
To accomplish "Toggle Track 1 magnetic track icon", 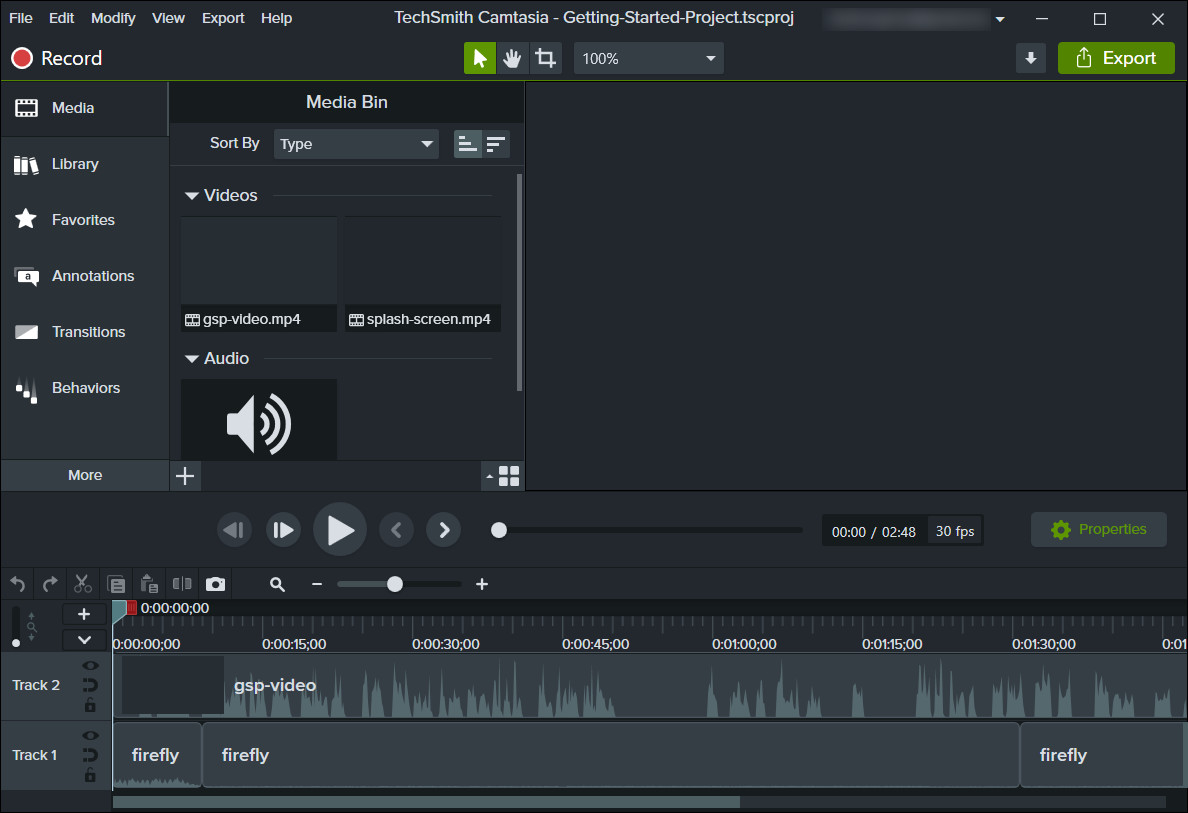I will tap(90, 755).
